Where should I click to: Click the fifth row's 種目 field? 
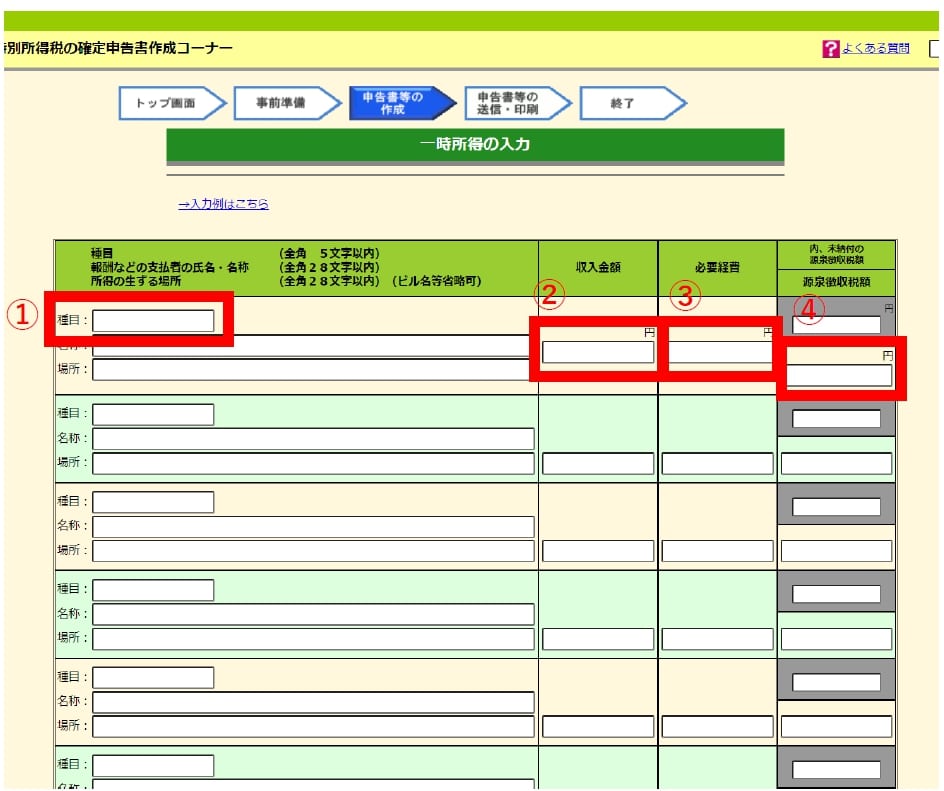pyautogui.click(x=153, y=677)
